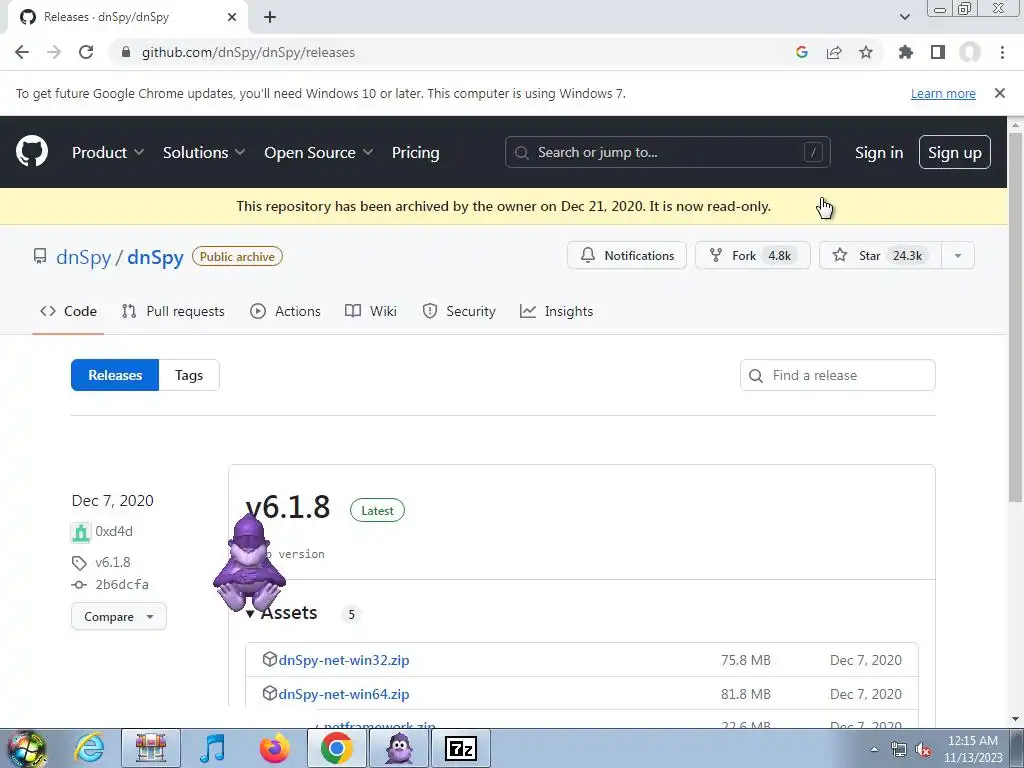The height and width of the screenshot is (768, 1024).
Task: Click the package icon beside dnSpy-net-win32.zip
Action: (269, 659)
